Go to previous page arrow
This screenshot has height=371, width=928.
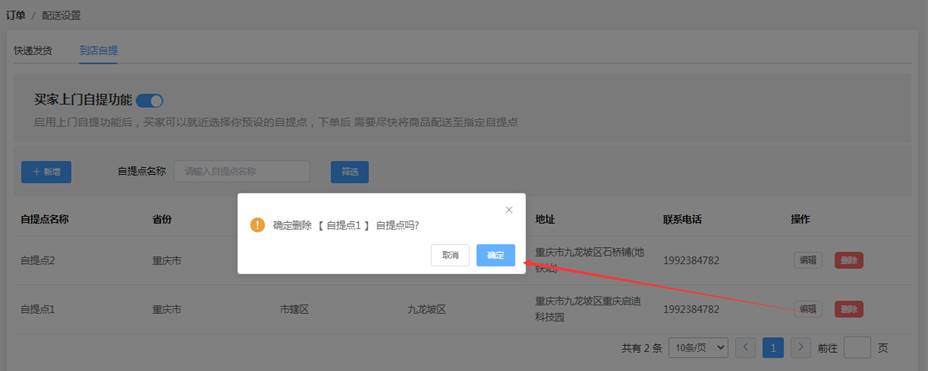click(x=746, y=348)
